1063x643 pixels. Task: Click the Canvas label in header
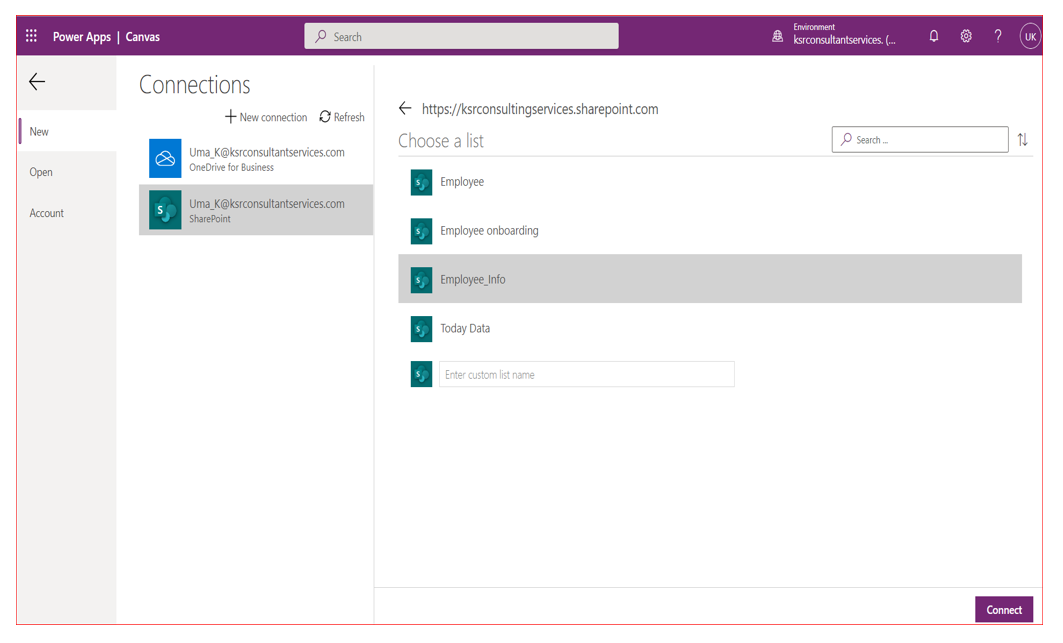pos(142,37)
